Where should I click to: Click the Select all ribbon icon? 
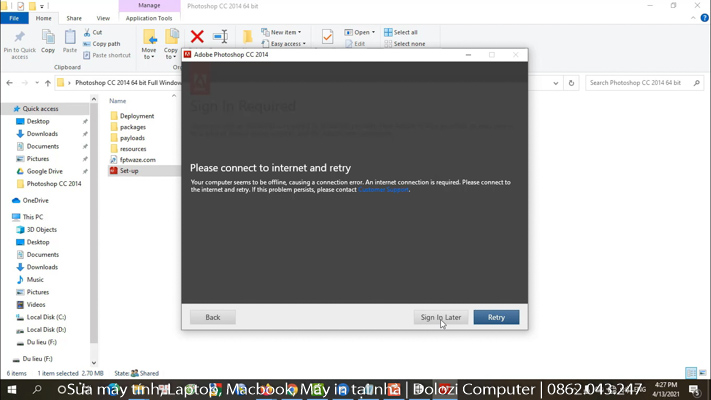[x=389, y=32]
